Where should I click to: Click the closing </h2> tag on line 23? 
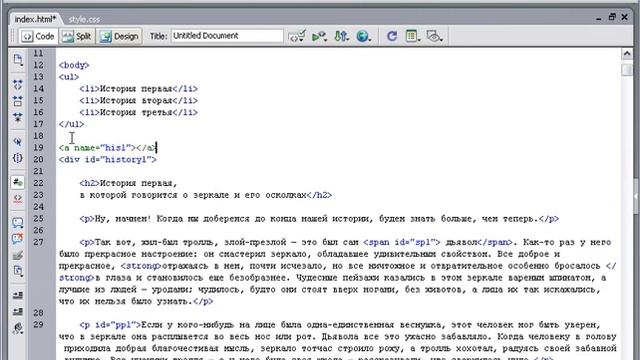pos(319,195)
